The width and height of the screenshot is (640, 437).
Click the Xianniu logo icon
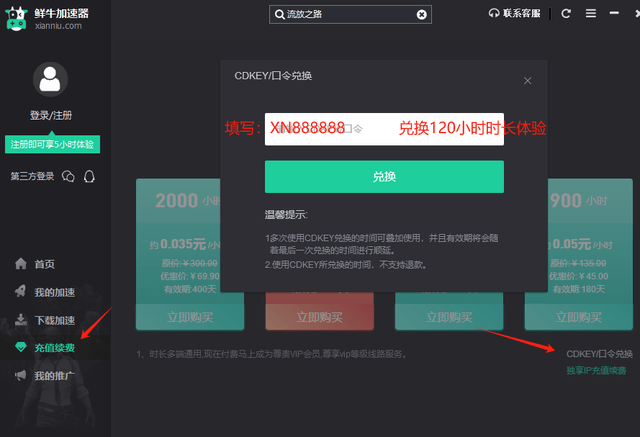17,17
